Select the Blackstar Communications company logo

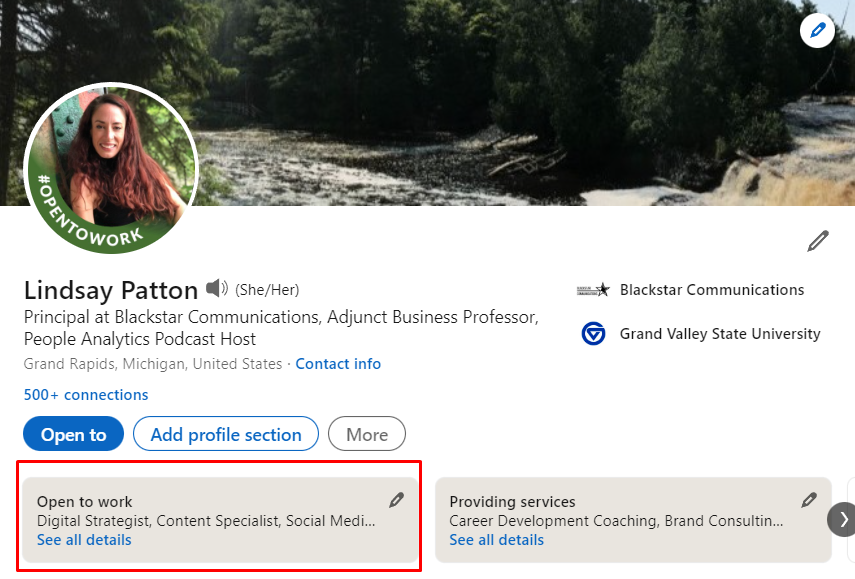click(x=594, y=290)
